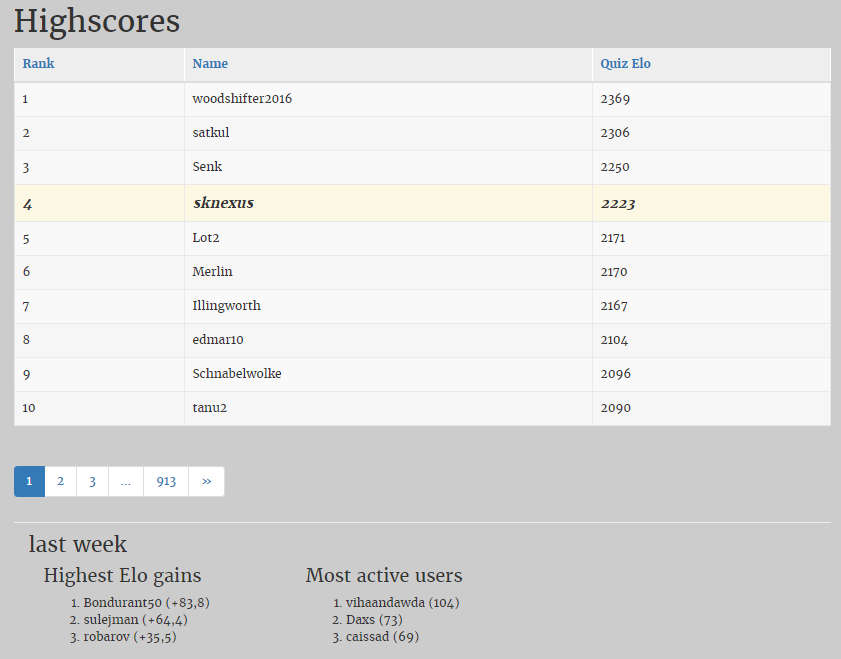Go to pagination page 3
The image size is (841, 659).
[92, 482]
